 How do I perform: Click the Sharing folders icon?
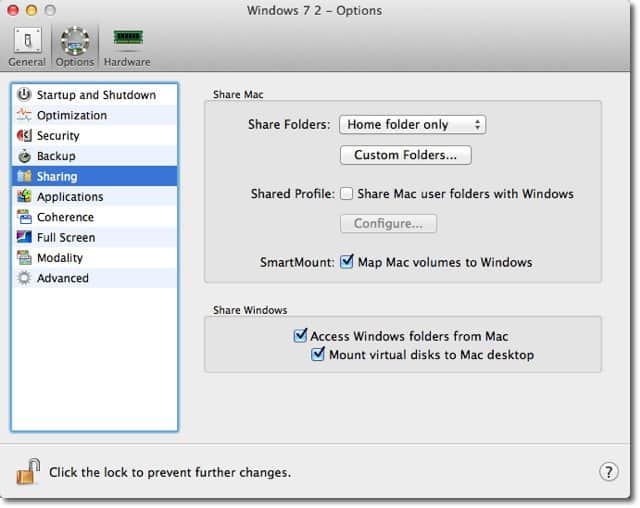pyautogui.click(x=24, y=176)
